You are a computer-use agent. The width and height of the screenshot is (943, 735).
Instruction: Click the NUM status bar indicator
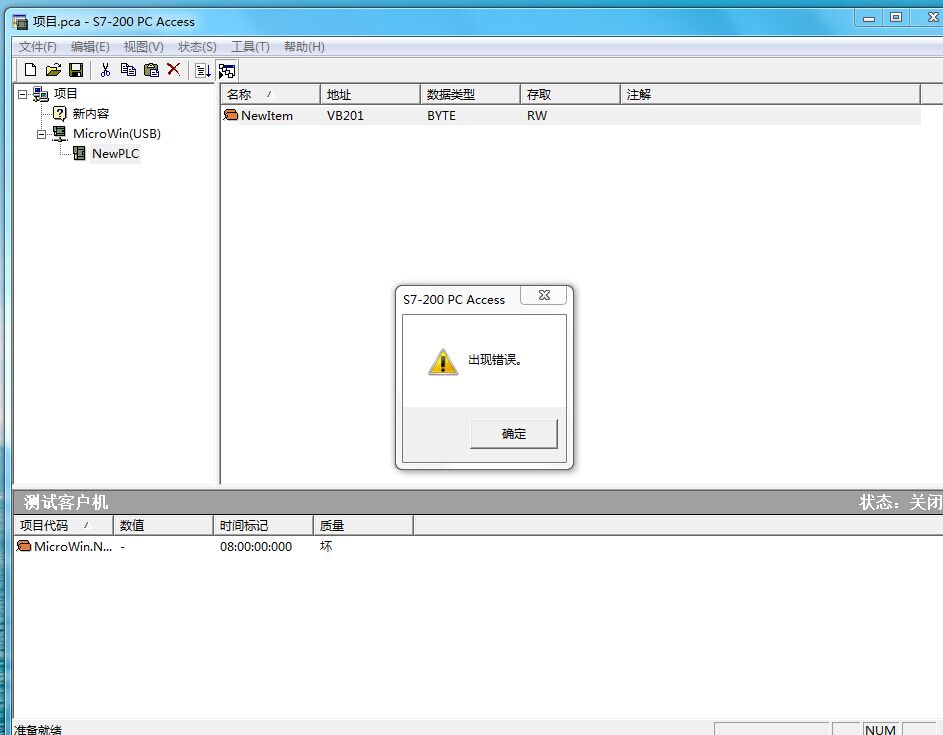[x=880, y=729]
